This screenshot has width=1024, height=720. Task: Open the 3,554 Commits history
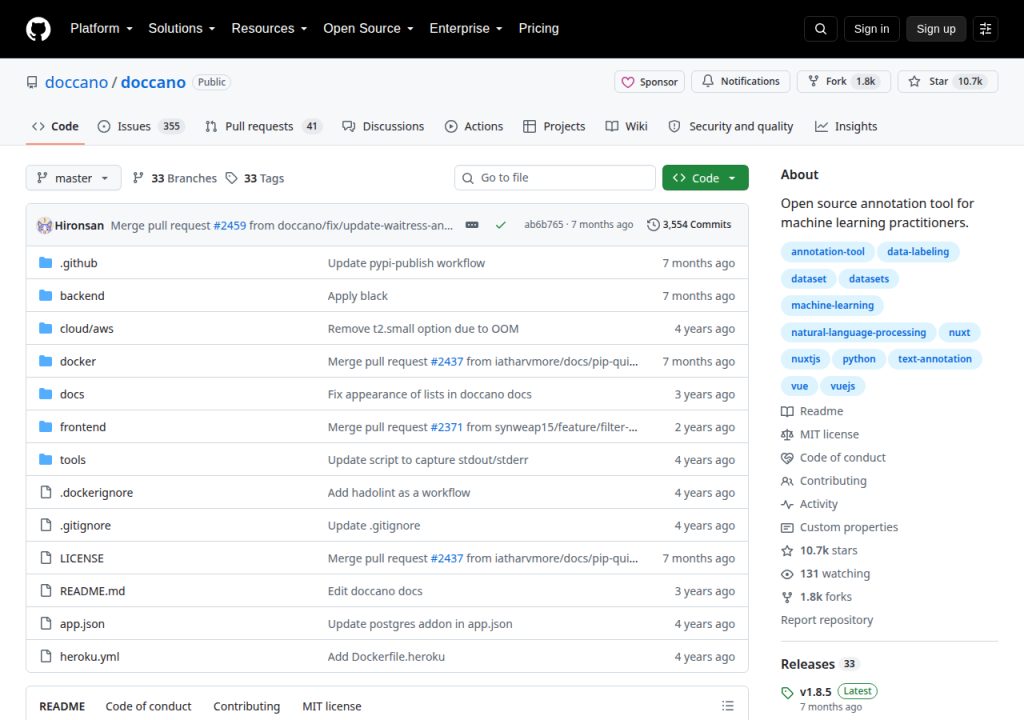[689, 225]
